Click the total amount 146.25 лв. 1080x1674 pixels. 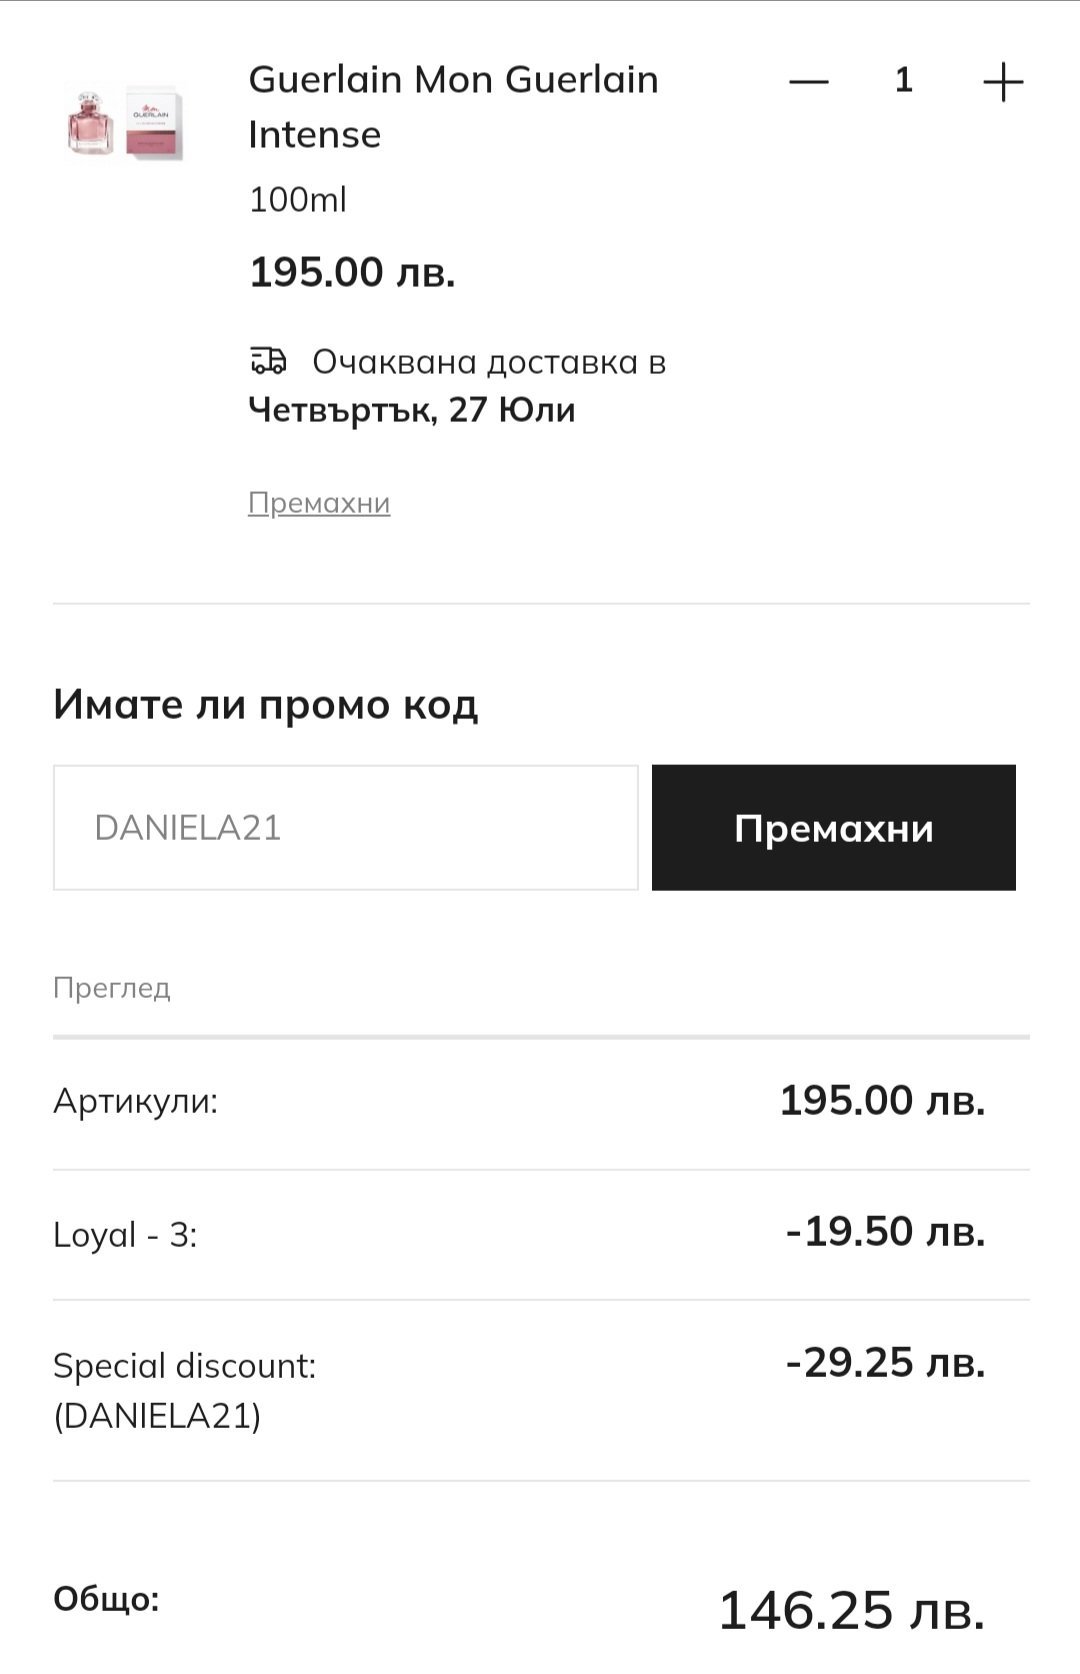point(851,1610)
